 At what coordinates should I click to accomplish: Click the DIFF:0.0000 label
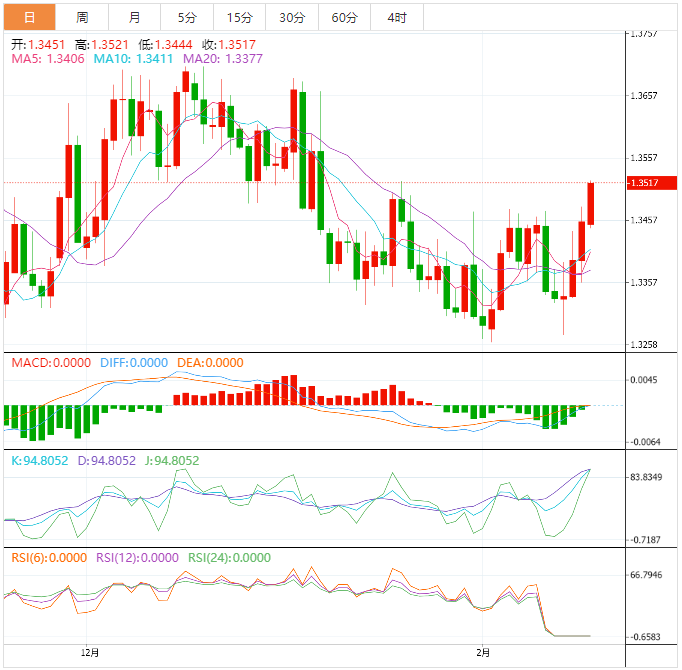coord(134,362)
